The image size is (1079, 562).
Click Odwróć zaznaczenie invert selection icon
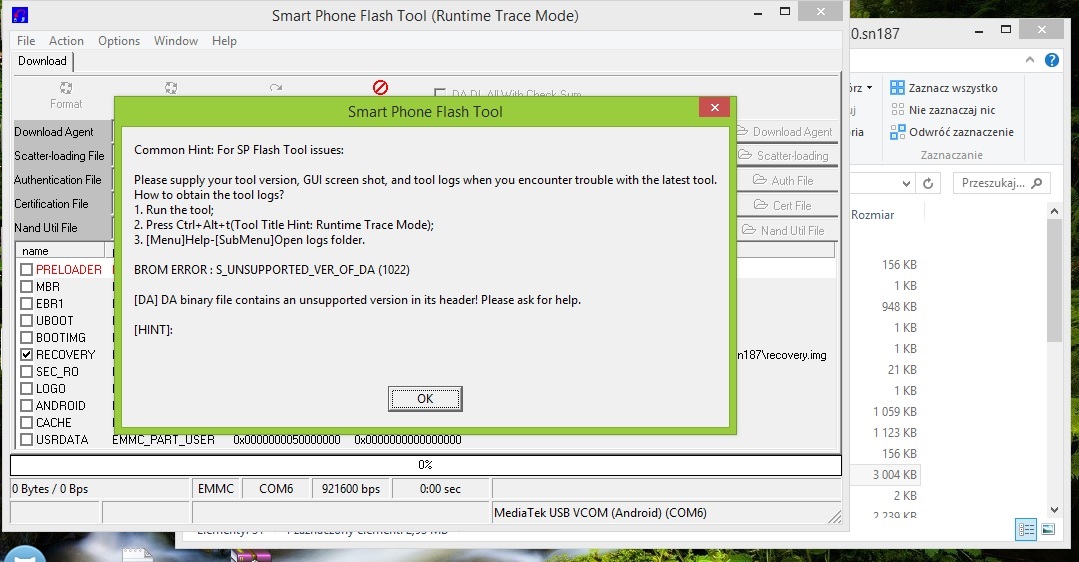pyautogui.click(x=897, y=132)
